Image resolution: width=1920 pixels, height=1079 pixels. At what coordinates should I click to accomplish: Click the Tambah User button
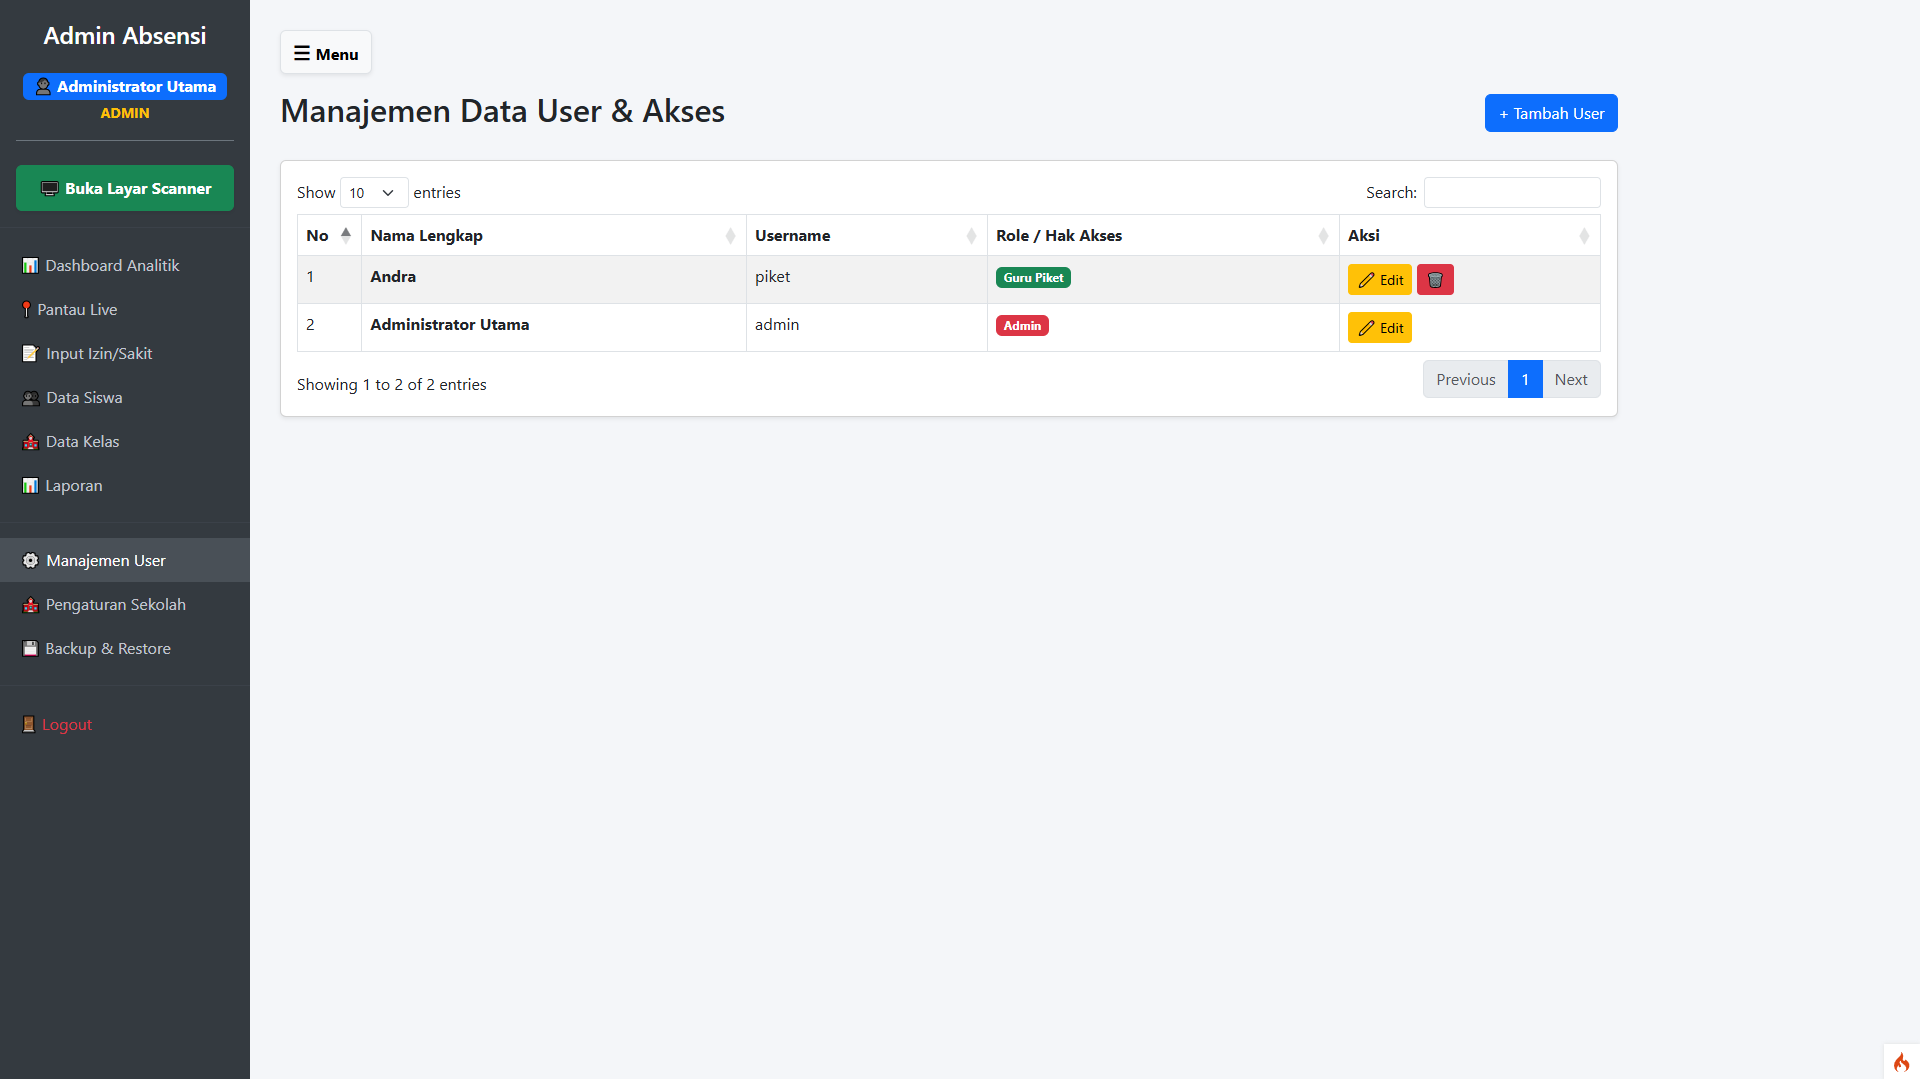click(x=1550, y=114)
